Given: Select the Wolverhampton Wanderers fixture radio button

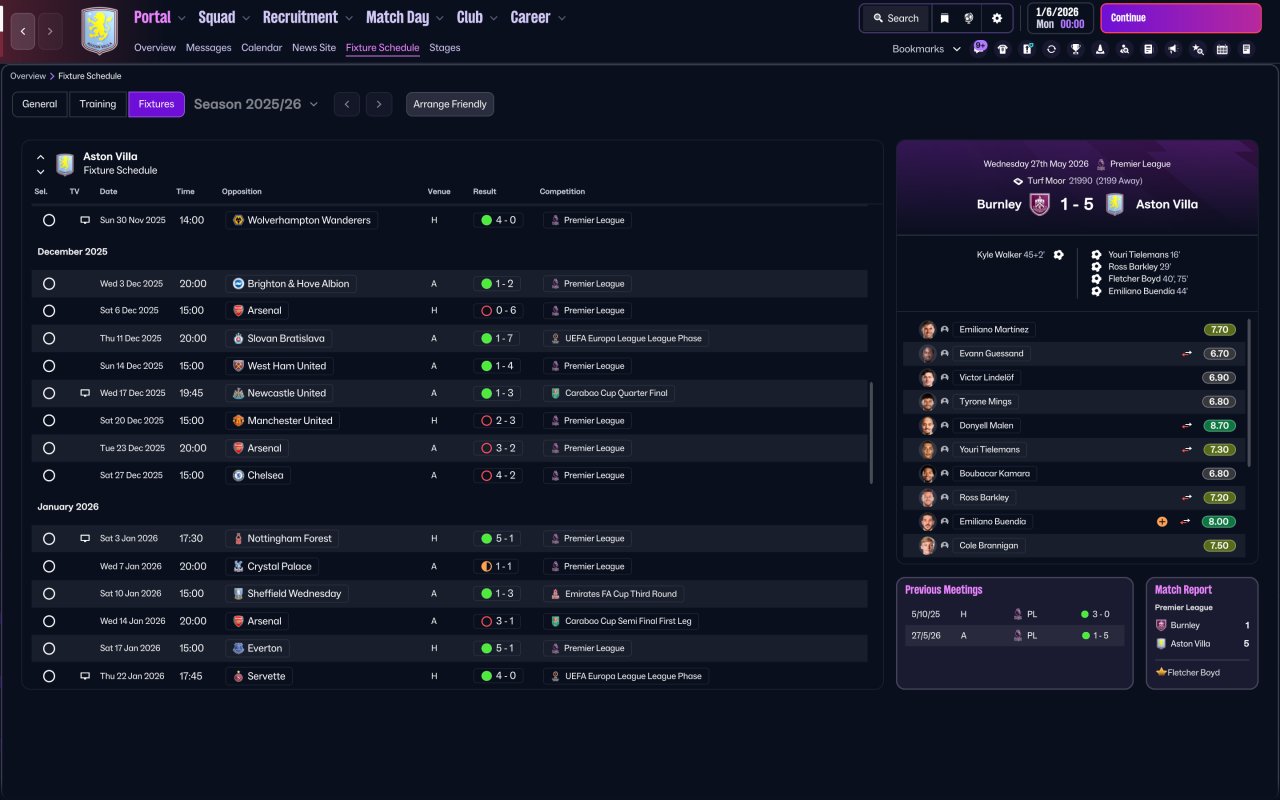Looking at the screenshot, I should point(49,220).
